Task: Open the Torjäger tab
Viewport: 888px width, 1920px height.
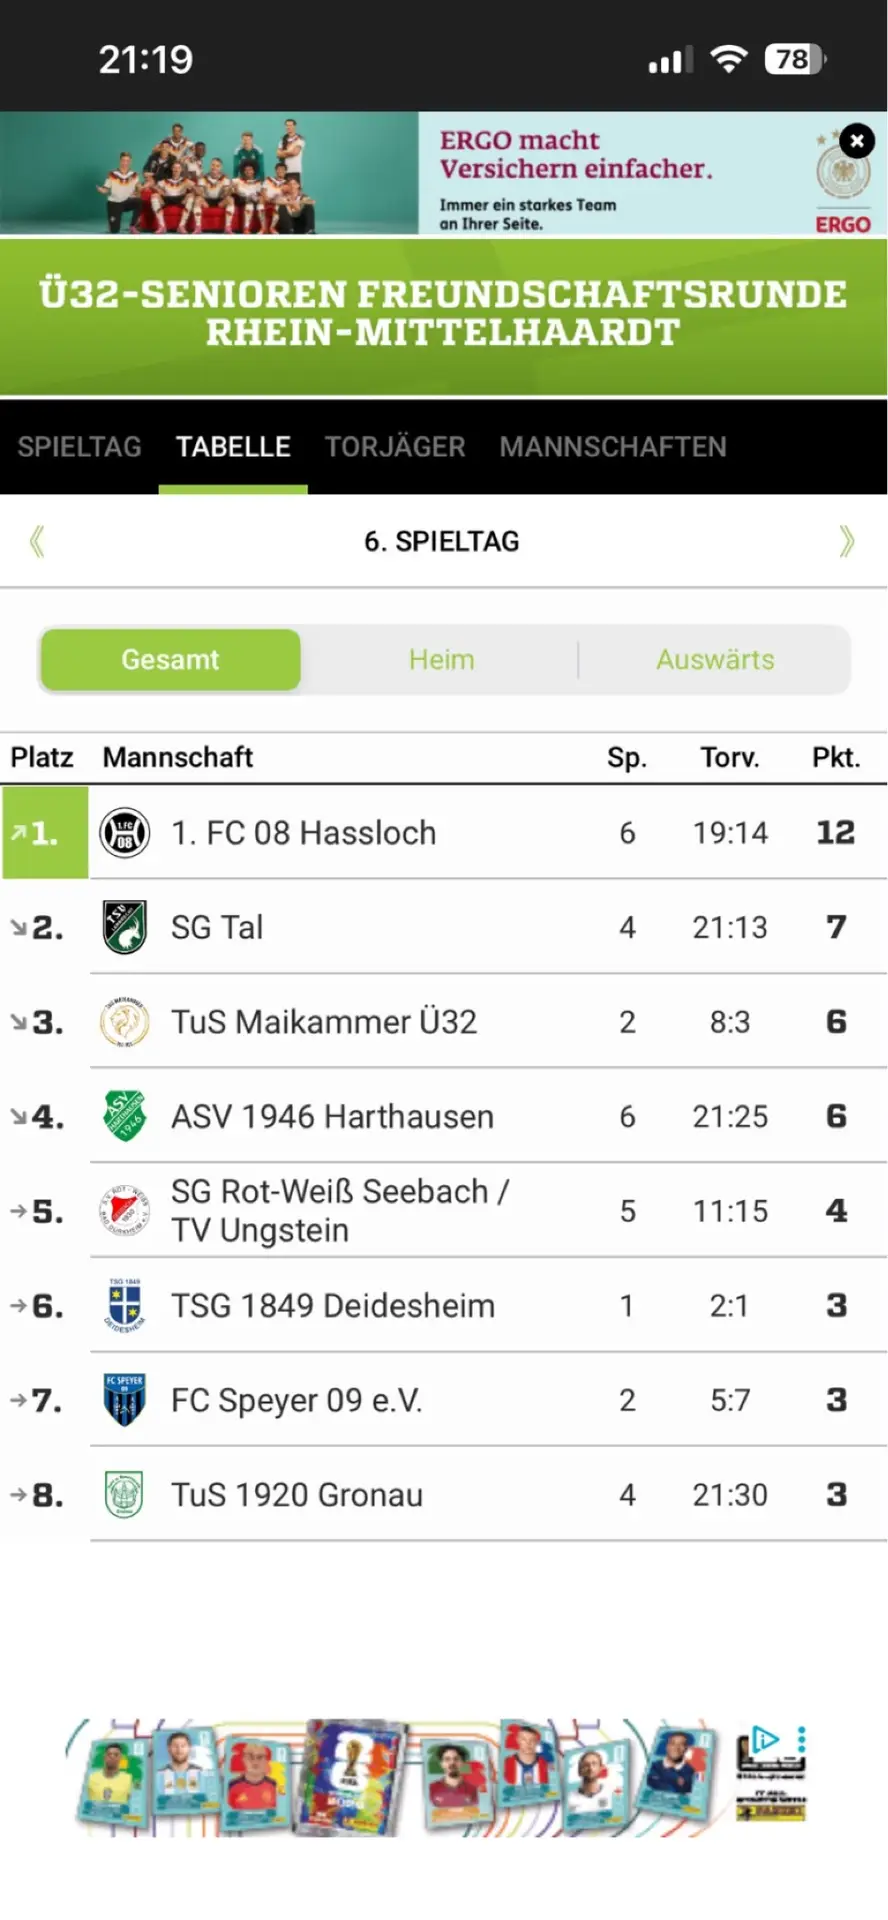Action: (395, 447)
